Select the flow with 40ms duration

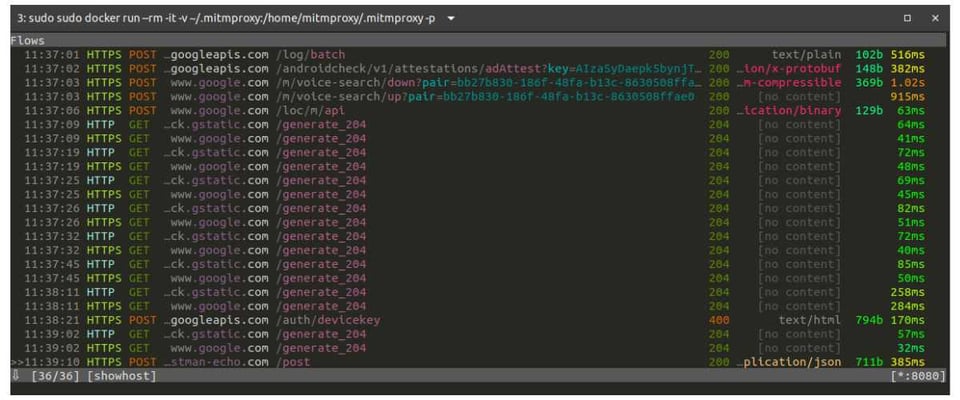479,250
